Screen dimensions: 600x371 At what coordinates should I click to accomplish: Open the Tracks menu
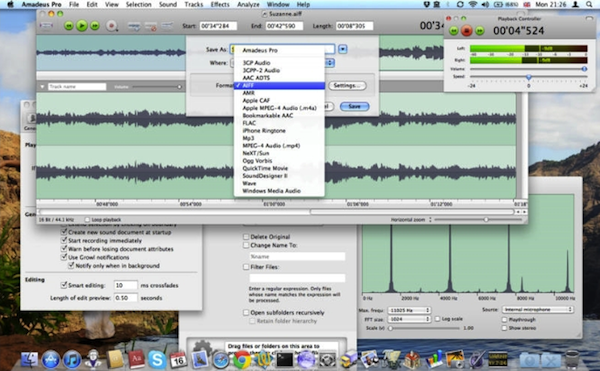click(x=194, y=4)
